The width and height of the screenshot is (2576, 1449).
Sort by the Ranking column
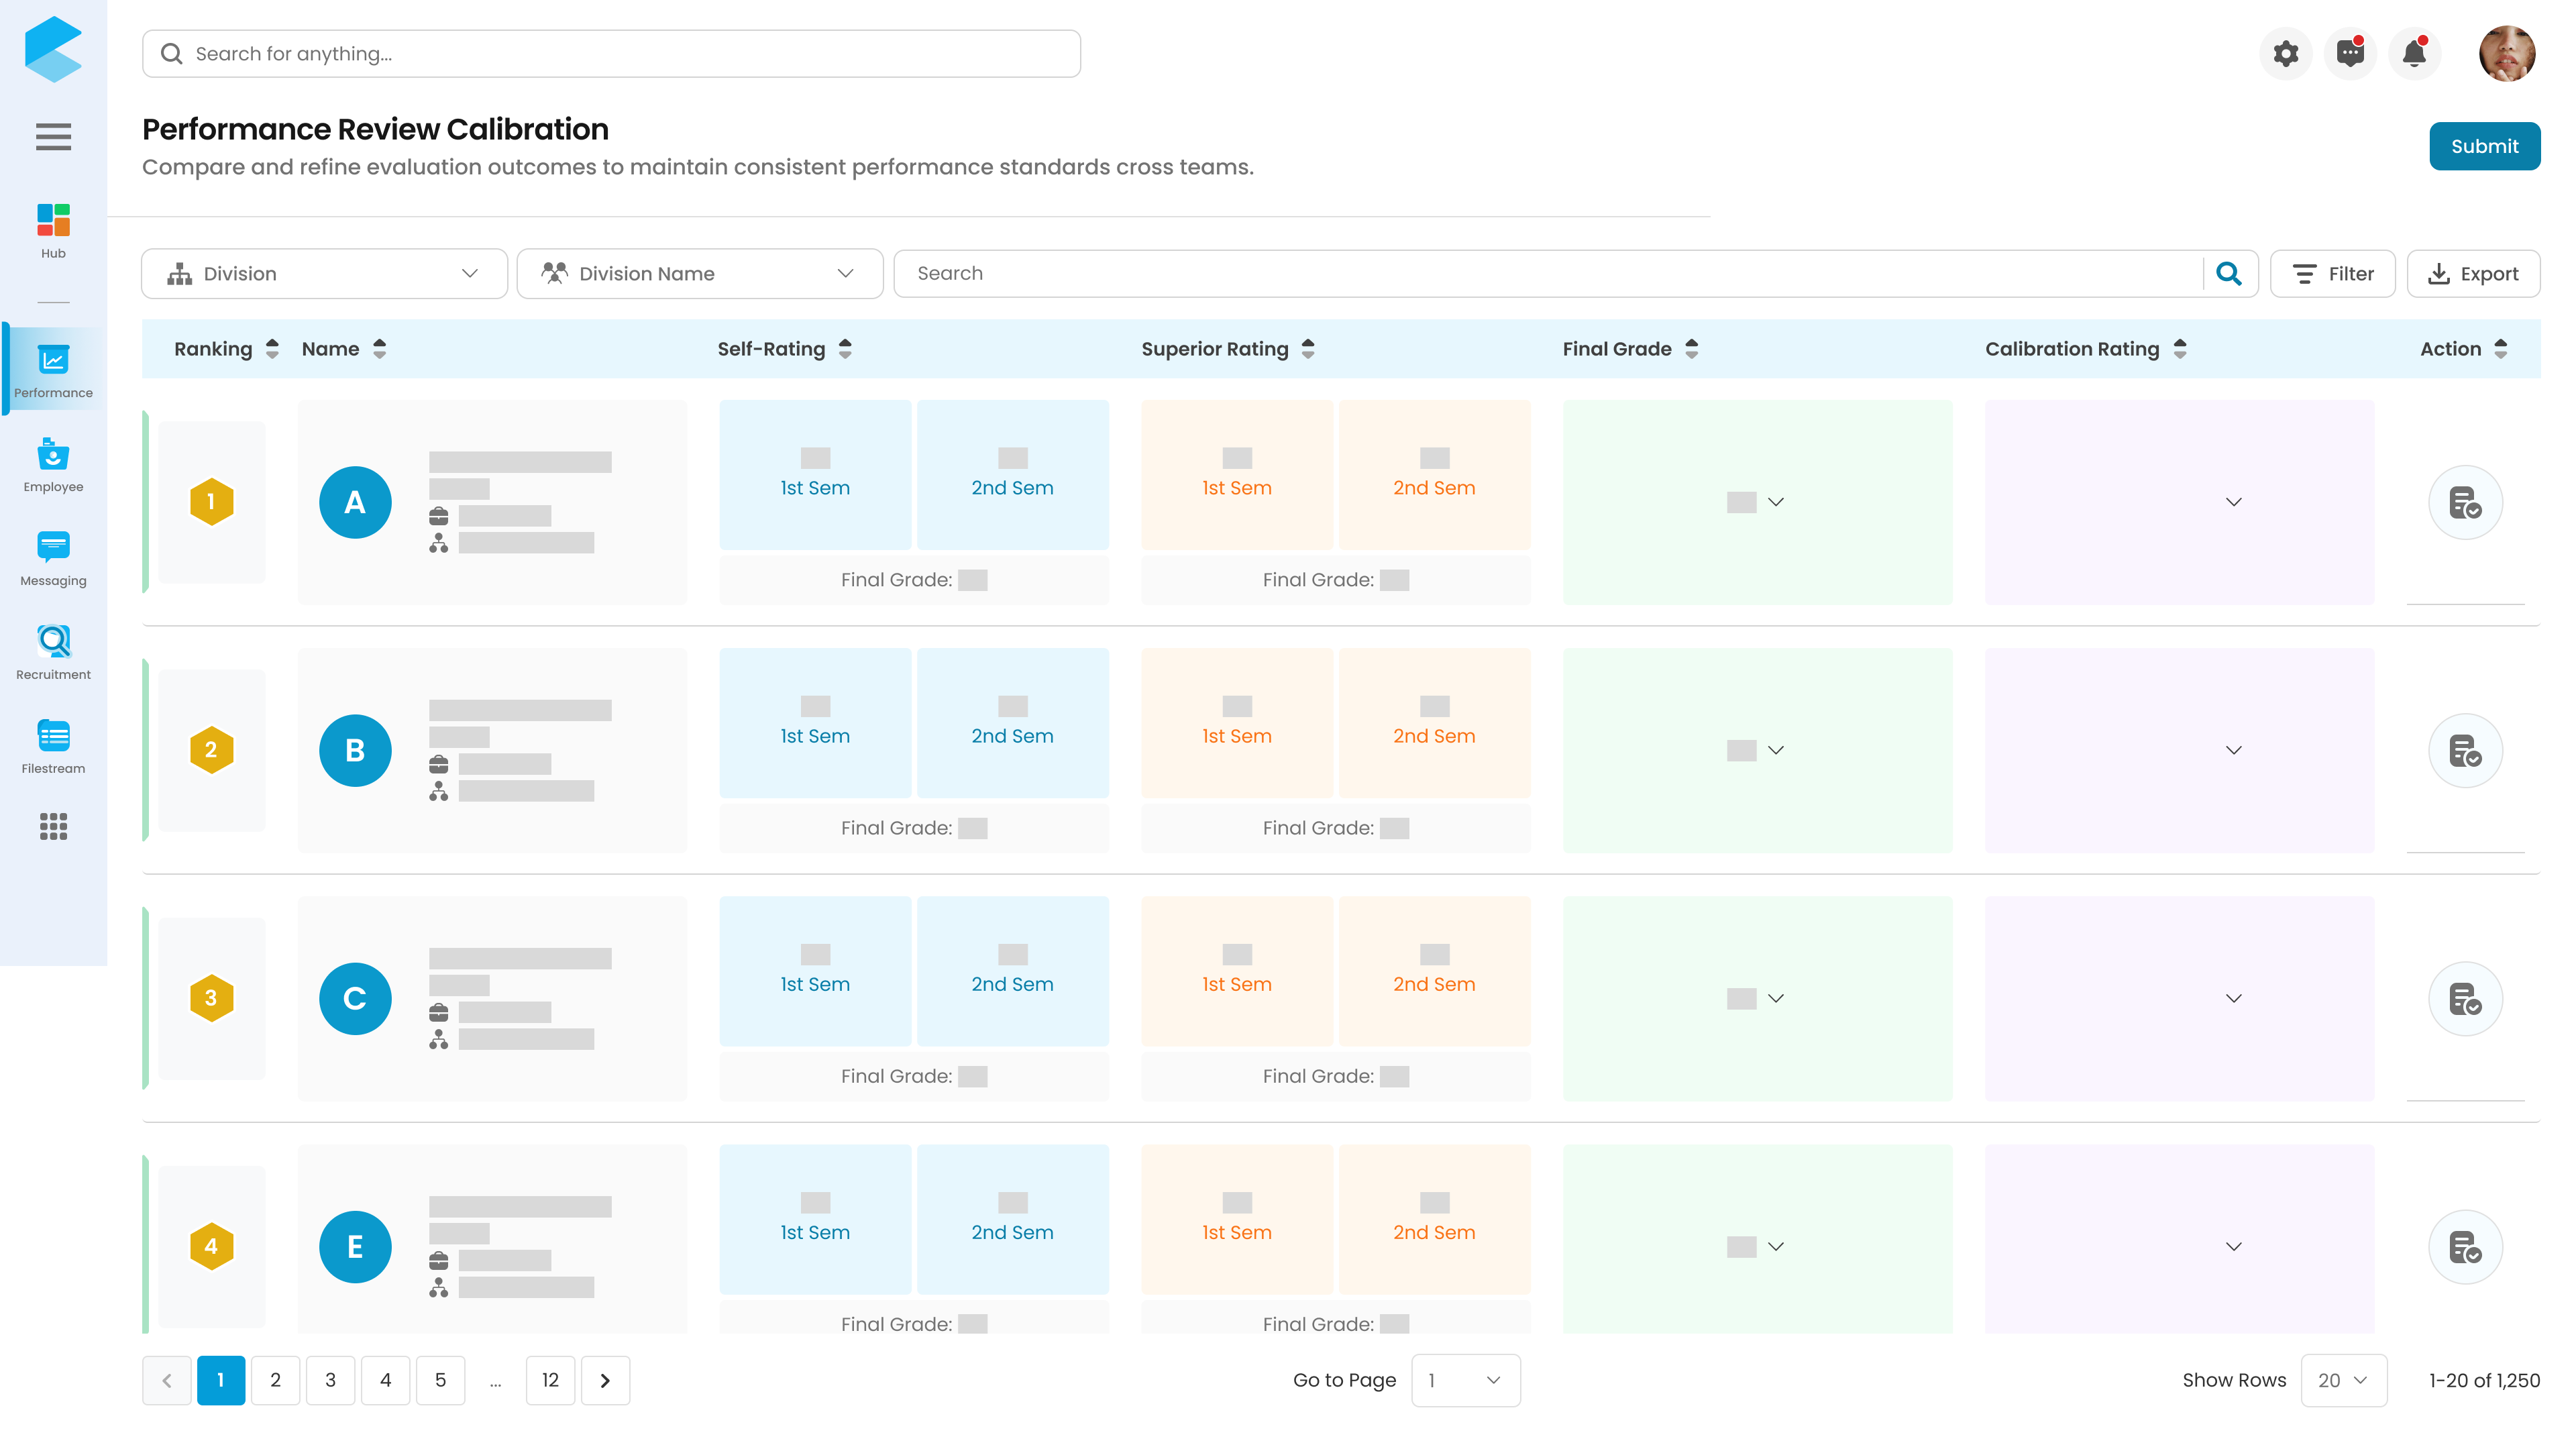point(226,349)
